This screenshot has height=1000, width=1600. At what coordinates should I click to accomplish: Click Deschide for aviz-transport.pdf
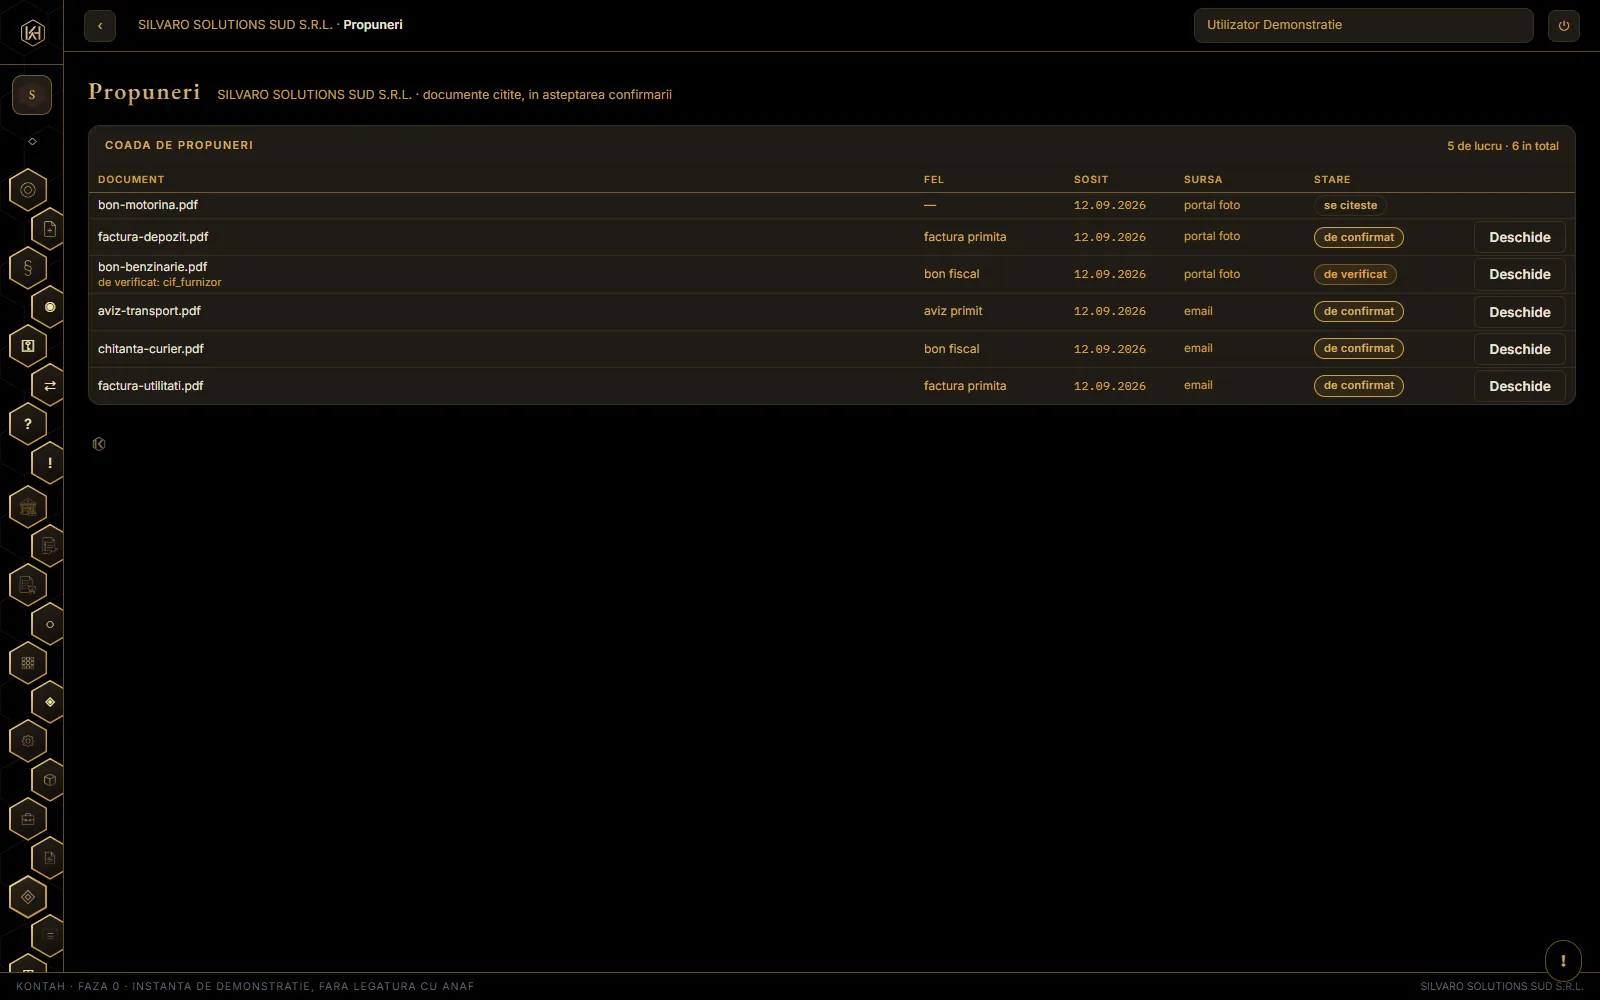click(x=1520, y=312)
